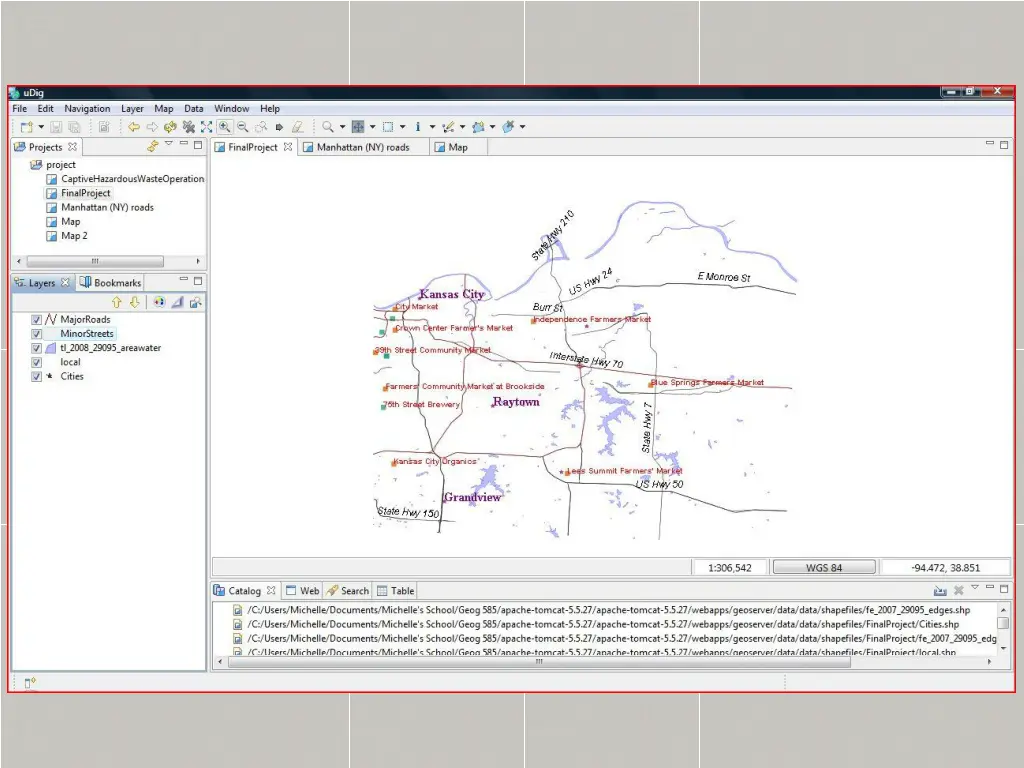Click the Remove icon in Catalog panel

click(958, 590)
